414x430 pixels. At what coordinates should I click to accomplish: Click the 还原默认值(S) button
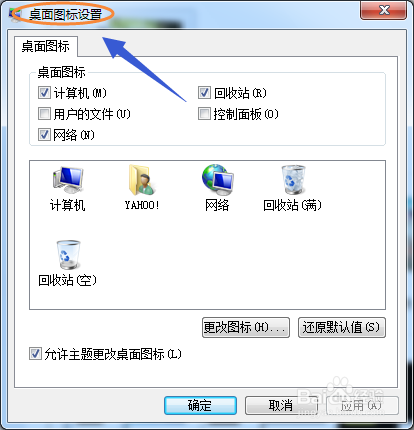[x=342, y=327]
